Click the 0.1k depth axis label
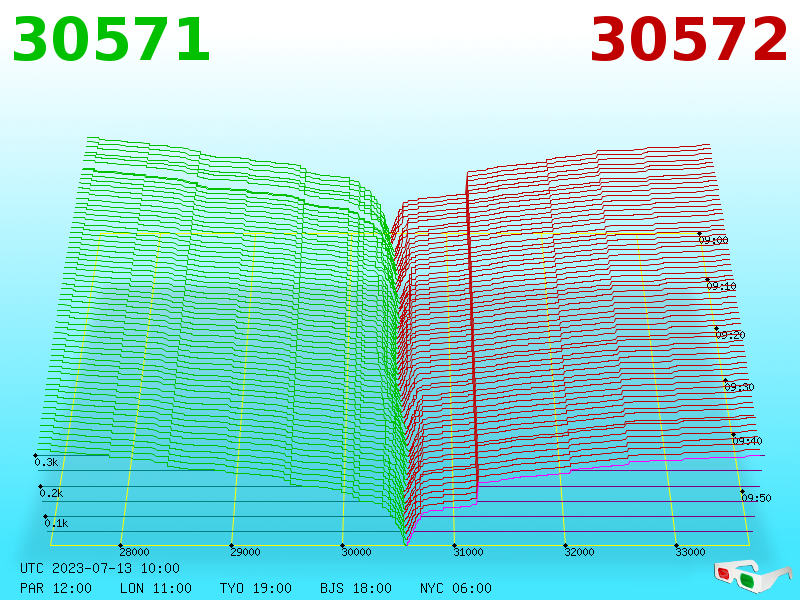 point(56,523)
